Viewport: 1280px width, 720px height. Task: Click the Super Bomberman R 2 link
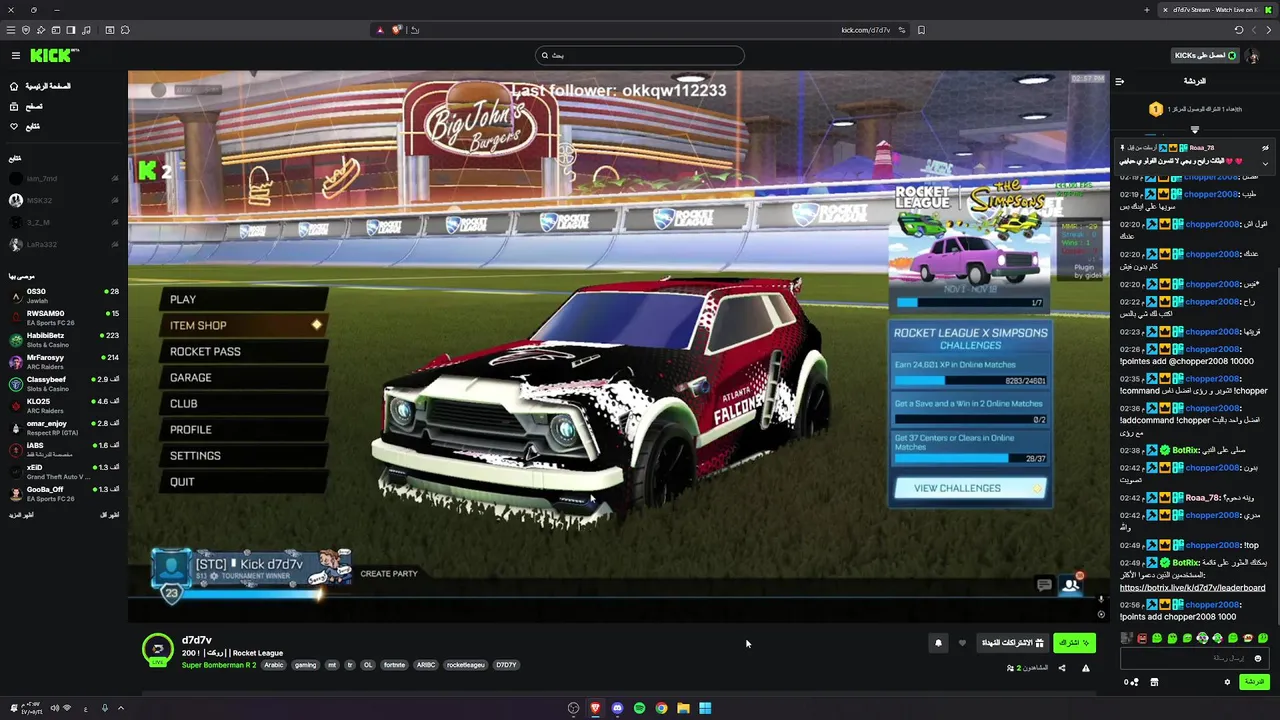click(219, 665)
